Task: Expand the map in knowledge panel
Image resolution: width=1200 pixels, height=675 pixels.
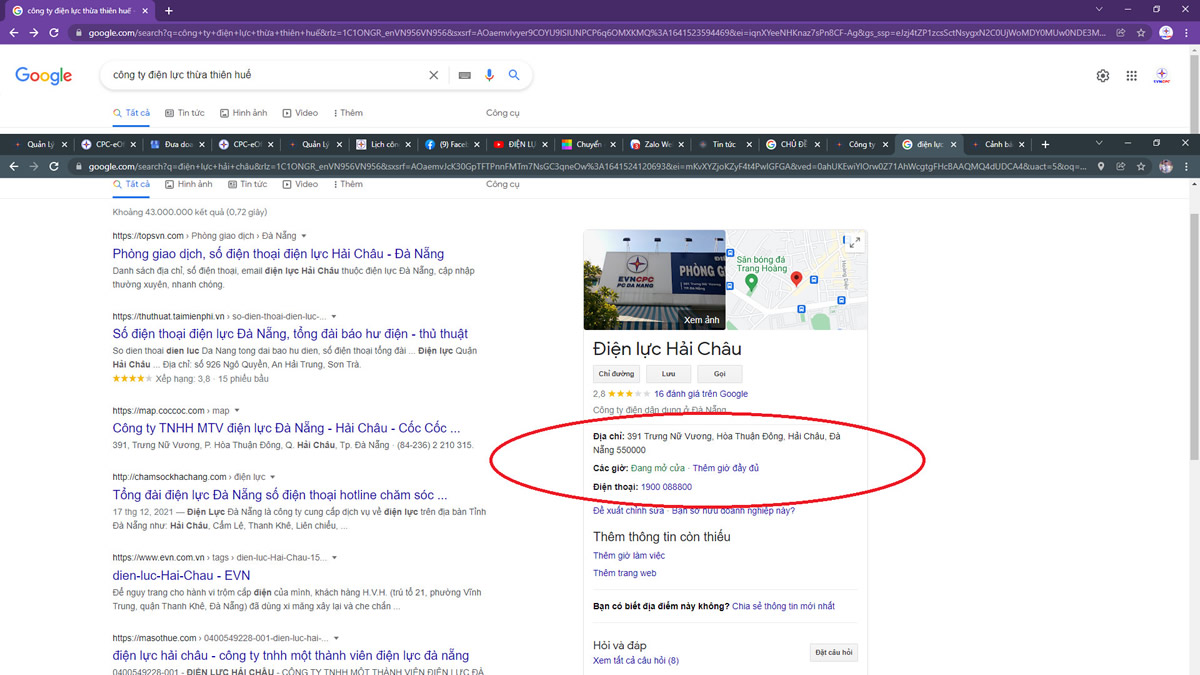Action: (x=854, y=242)
